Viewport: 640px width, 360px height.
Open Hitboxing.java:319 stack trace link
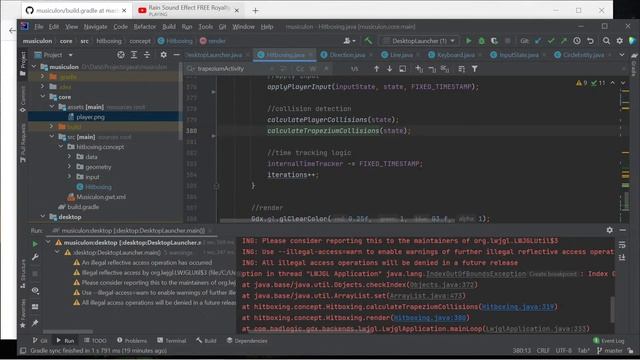pyautogui.click(x=518, y=307)
